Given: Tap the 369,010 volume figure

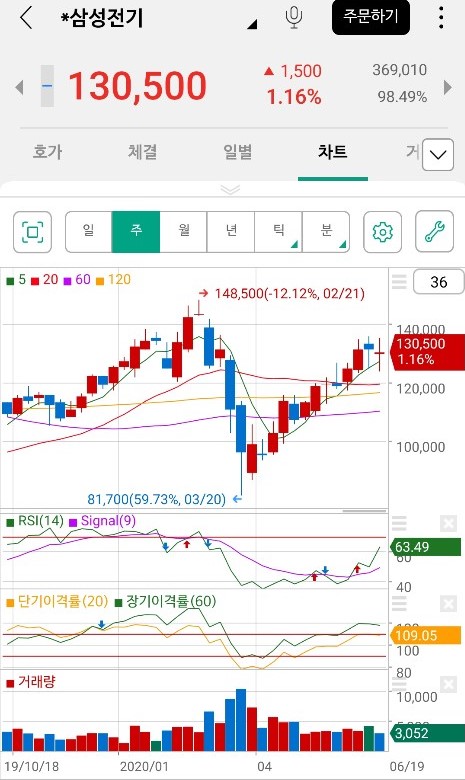Looking at the screenshot, I should click(400, 70).
